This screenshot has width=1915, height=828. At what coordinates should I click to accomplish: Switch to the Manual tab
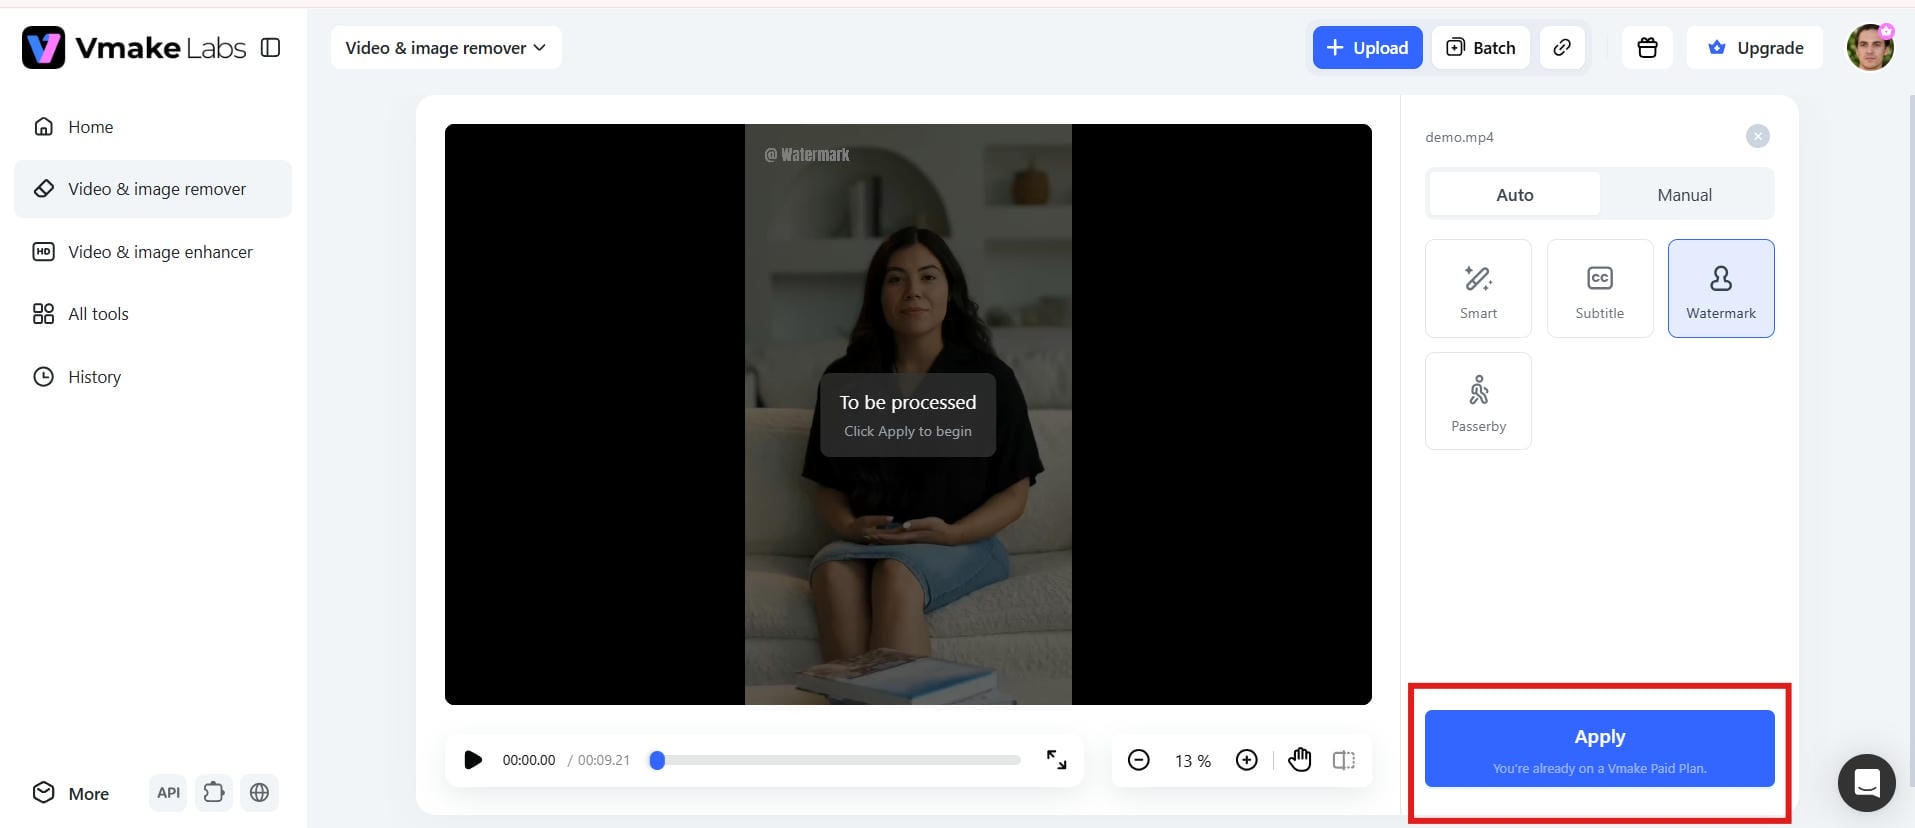click(x=1685, y=195)
